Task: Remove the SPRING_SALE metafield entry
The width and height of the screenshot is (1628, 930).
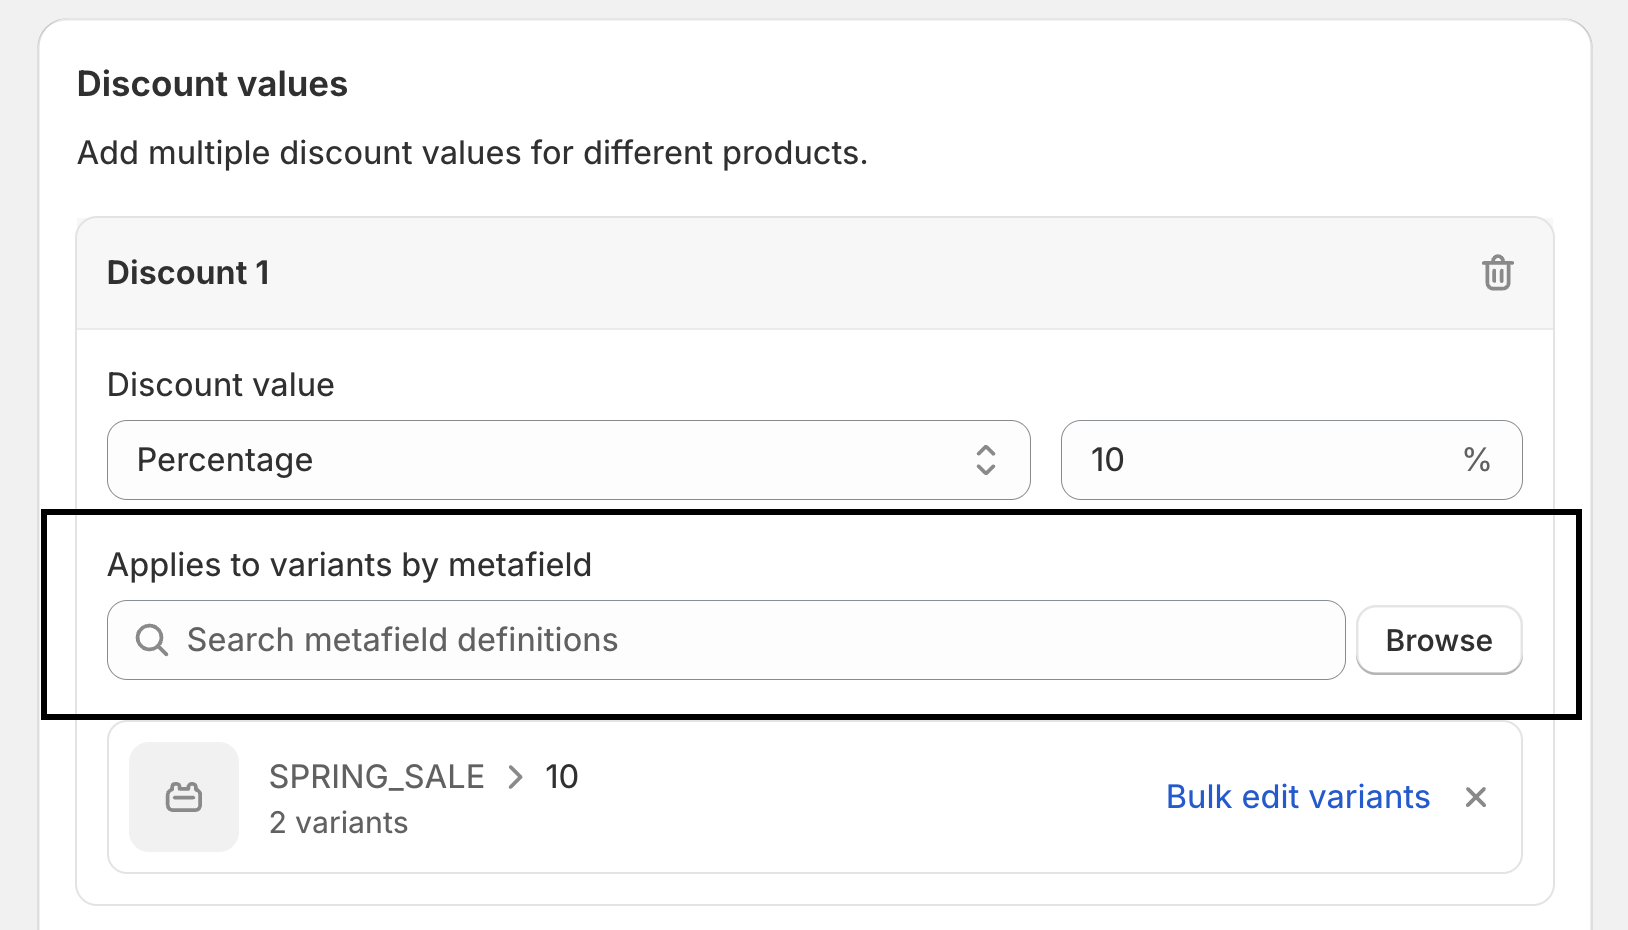Action: pos(1476,797)
